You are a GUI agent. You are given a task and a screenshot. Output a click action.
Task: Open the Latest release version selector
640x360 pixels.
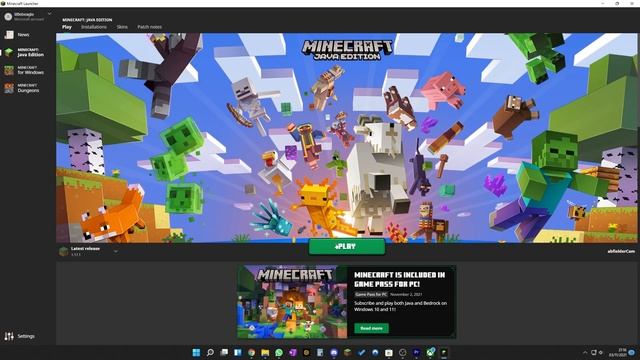(x=89, y=251)
